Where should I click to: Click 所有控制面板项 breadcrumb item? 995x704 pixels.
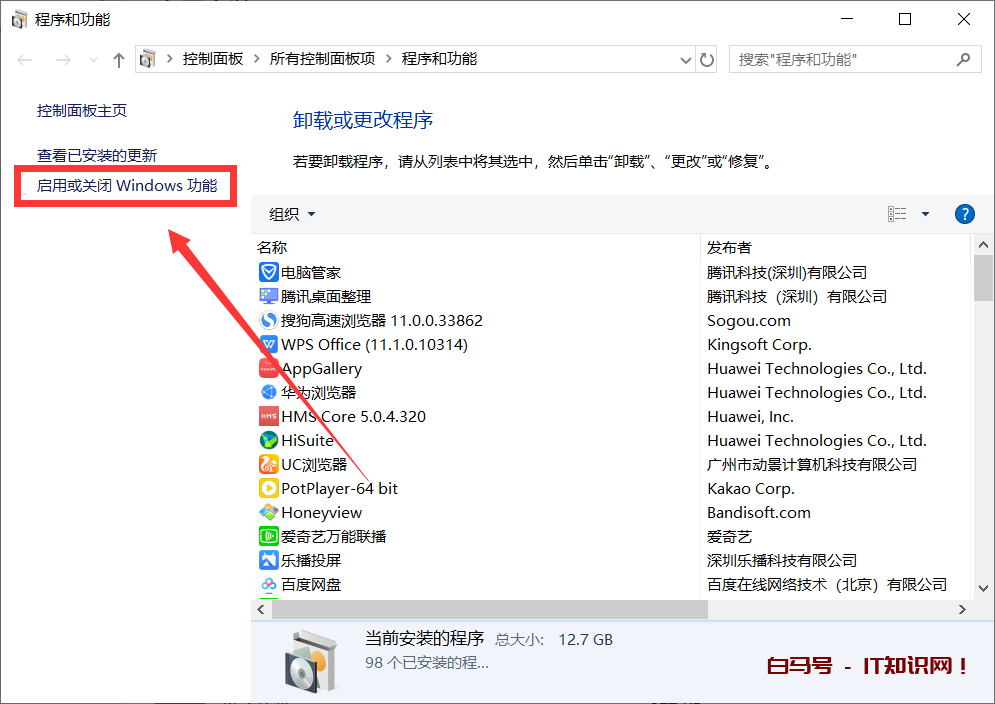(x=322, y=59)
